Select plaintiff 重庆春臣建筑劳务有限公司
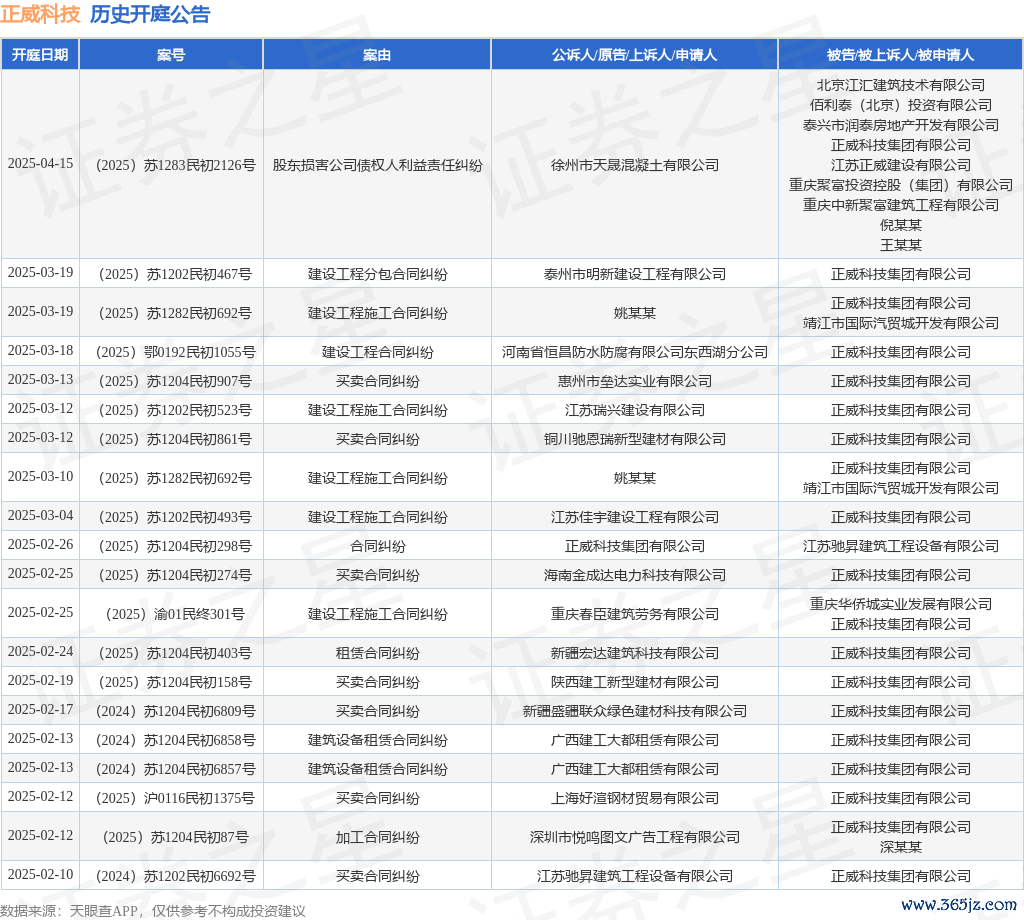Image resolution: width=1024 pixels, height=920 pixels. [635, 614]
